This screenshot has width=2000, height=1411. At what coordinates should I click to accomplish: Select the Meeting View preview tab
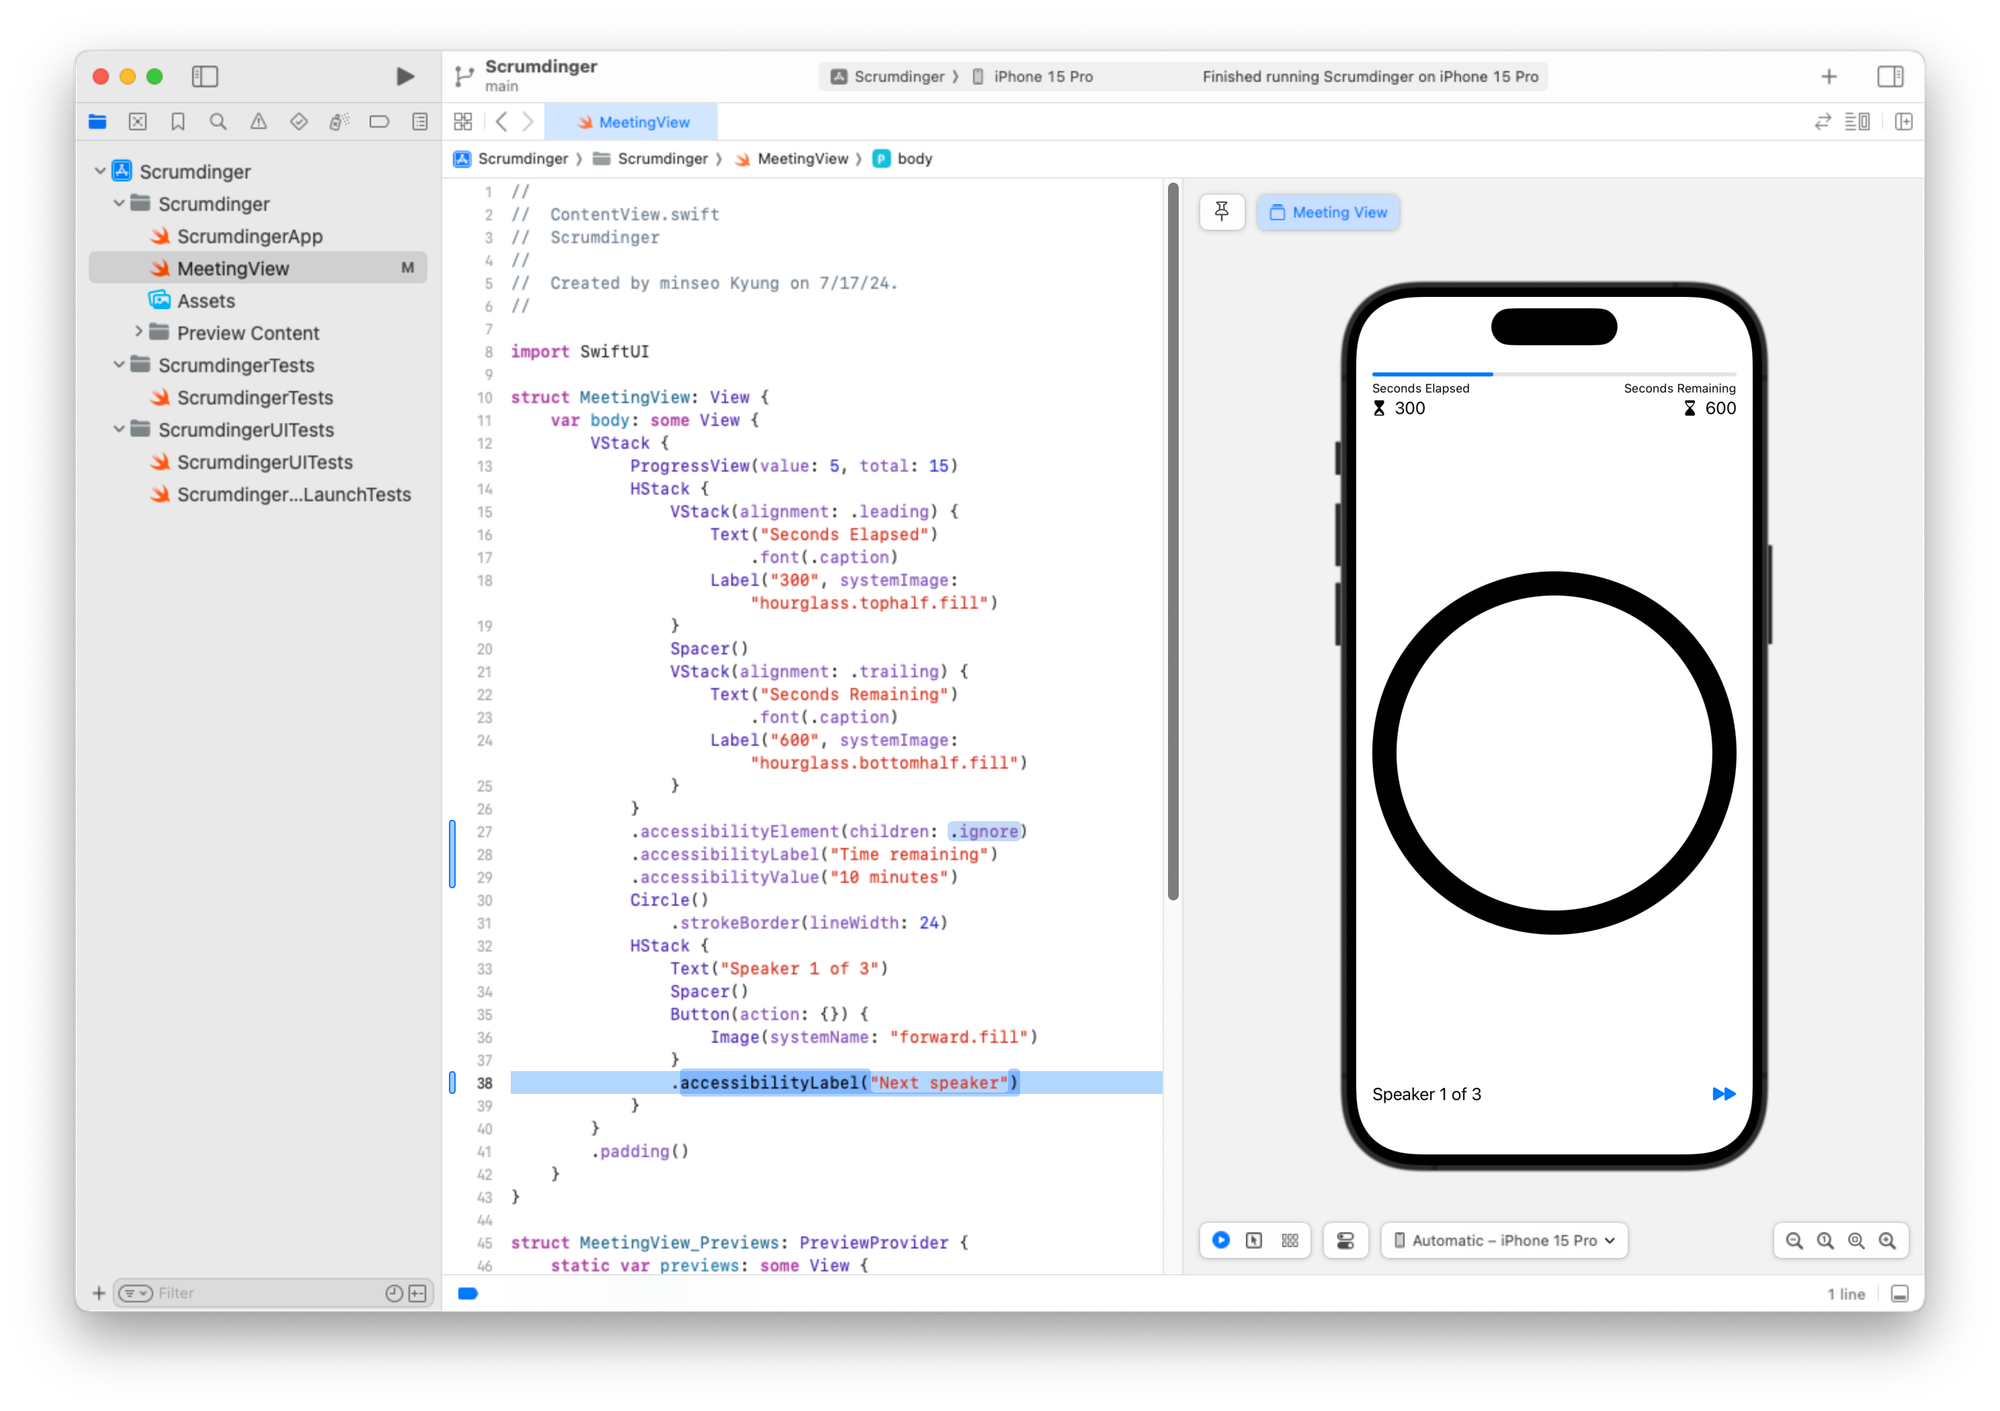pyautogui.click(x=1328, y=212)
